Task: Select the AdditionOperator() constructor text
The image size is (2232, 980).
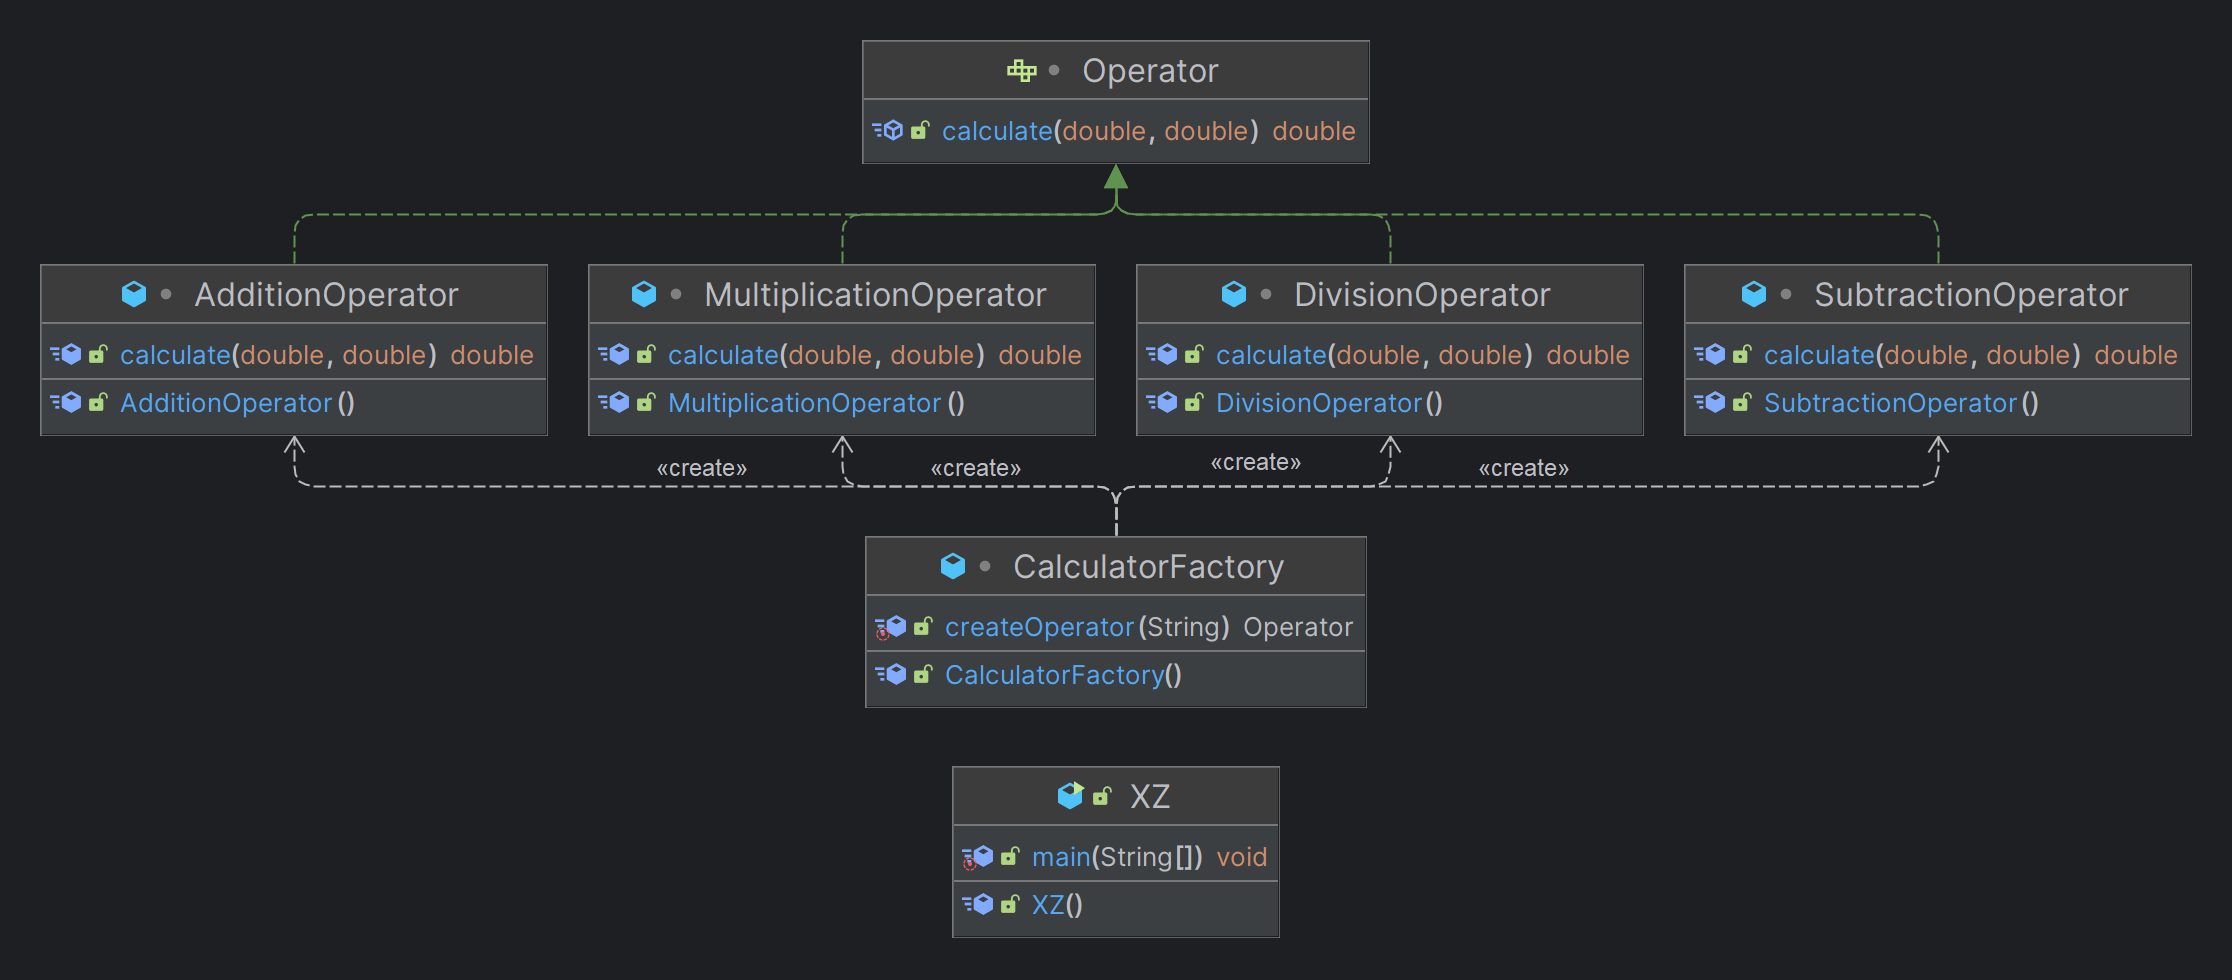Action: (237, 403)
